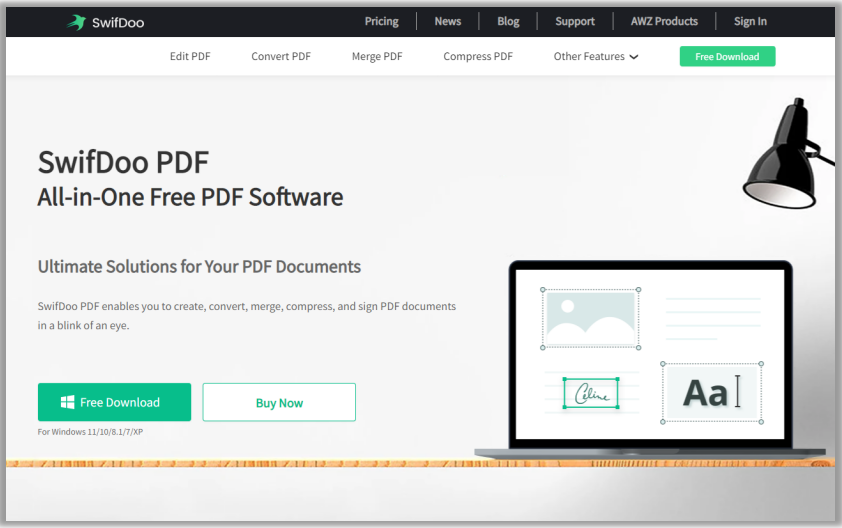Click Sign In
This screenshot has width=842, height=528.
tap(750, 21)
